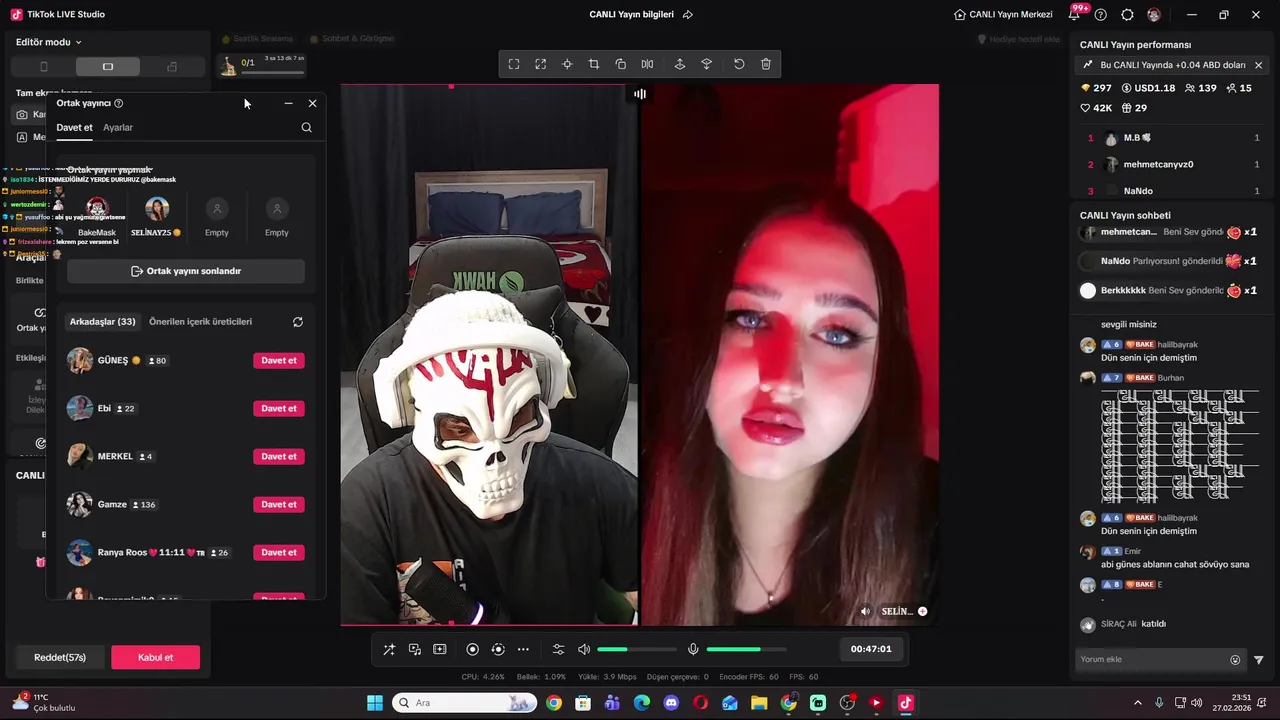
Task: Mute the speaker output
Action: (x=584, y=649)
